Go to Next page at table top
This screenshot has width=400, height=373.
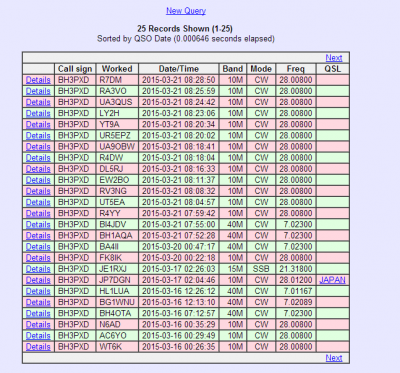tap(334, 58)
